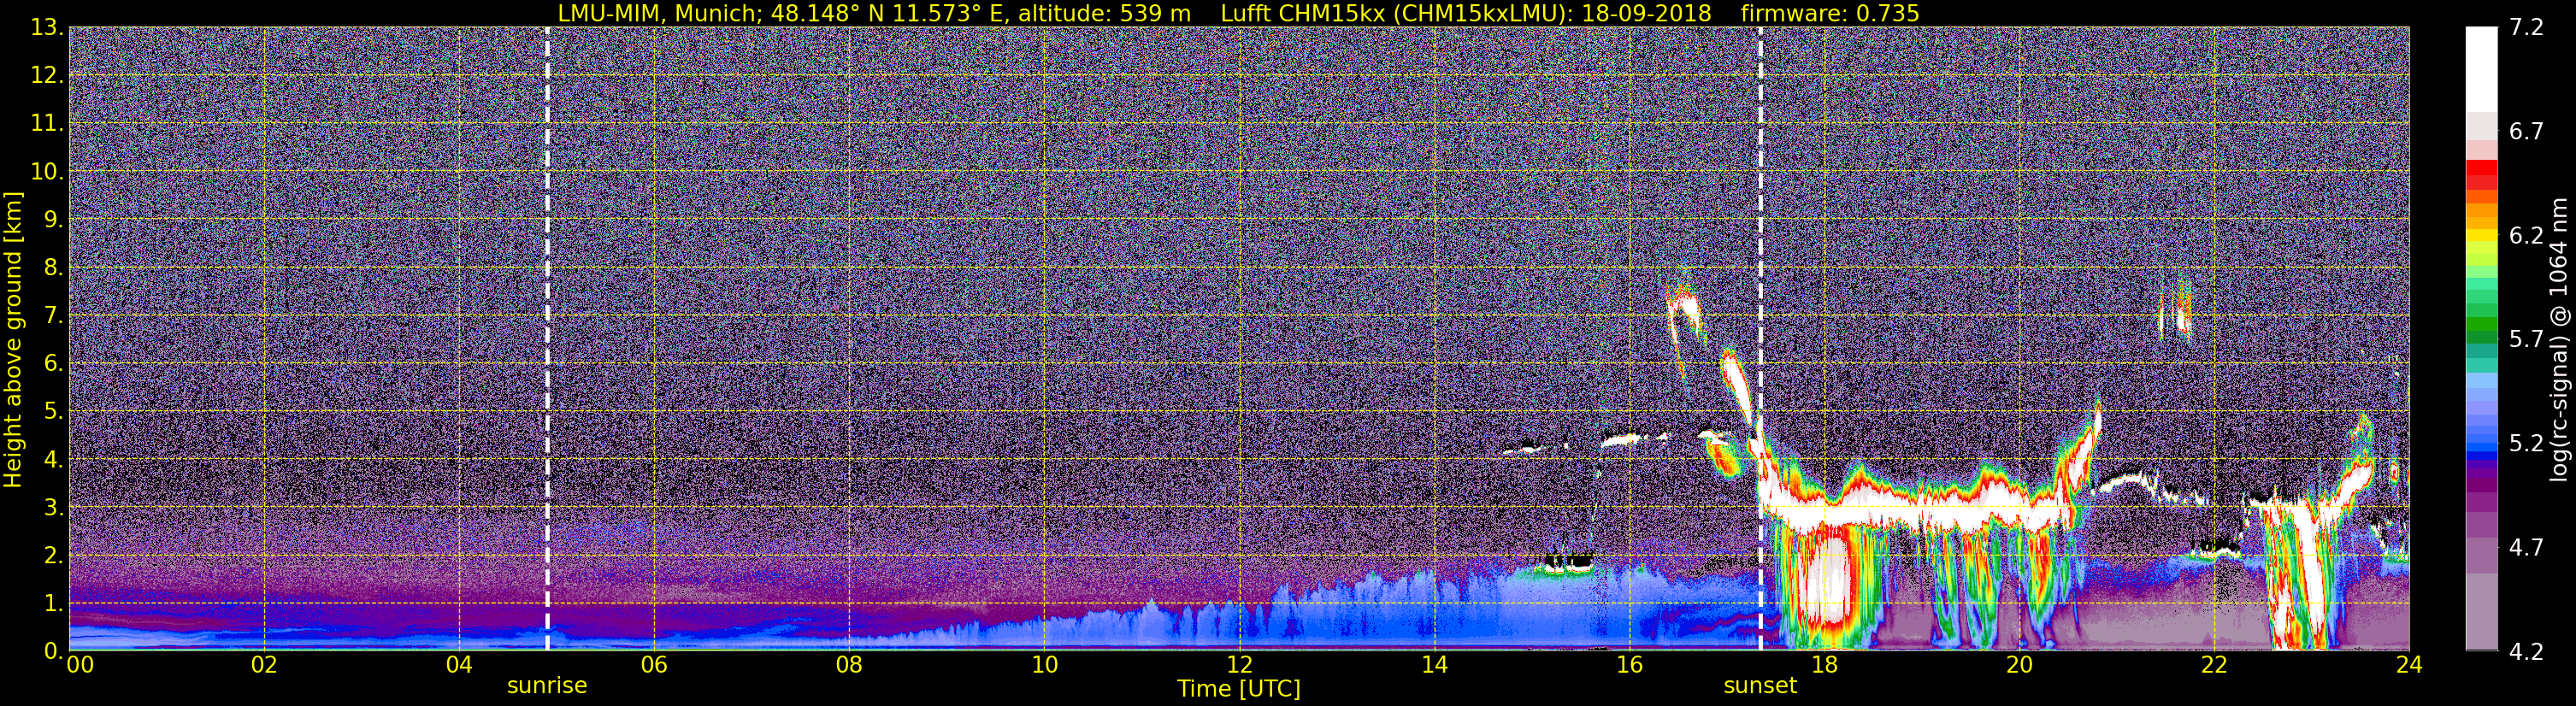Click the height axis tick label '4.'

(x=54, y=459)
